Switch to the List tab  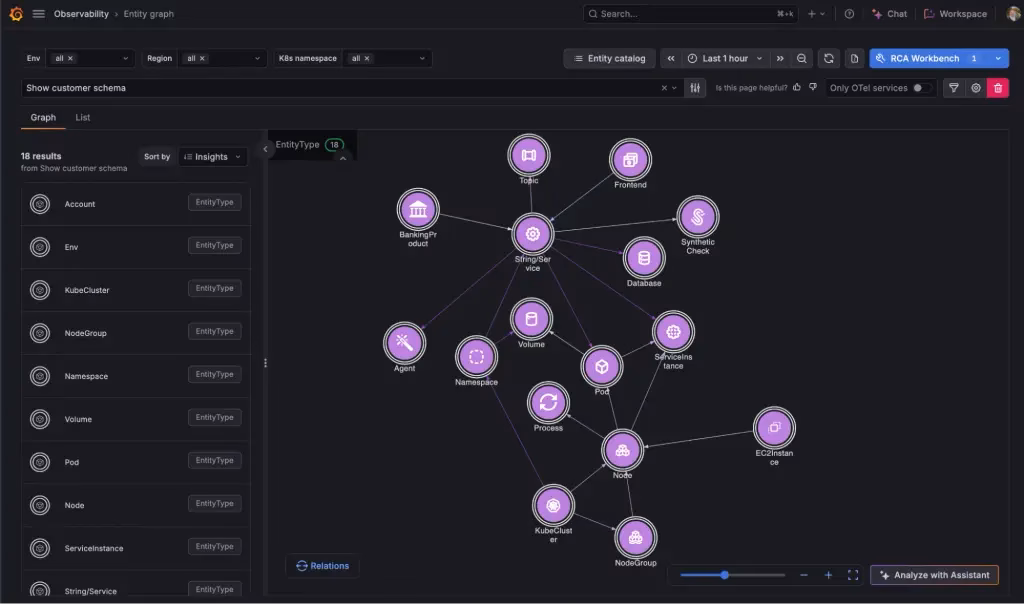pyautogui.click(x=82, y=118)
